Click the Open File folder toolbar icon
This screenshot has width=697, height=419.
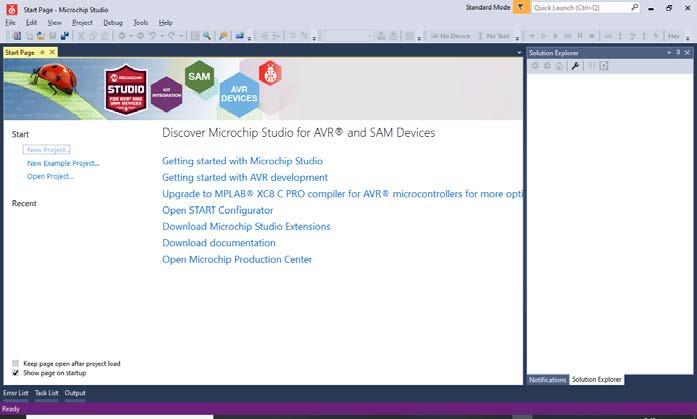[40, 36]
